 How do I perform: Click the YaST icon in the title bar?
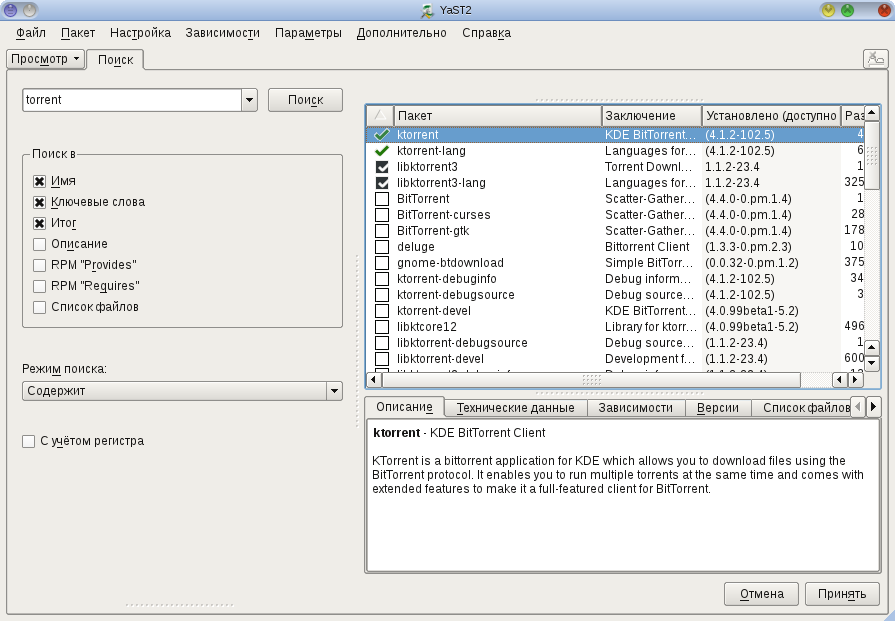tap(428, 10)
